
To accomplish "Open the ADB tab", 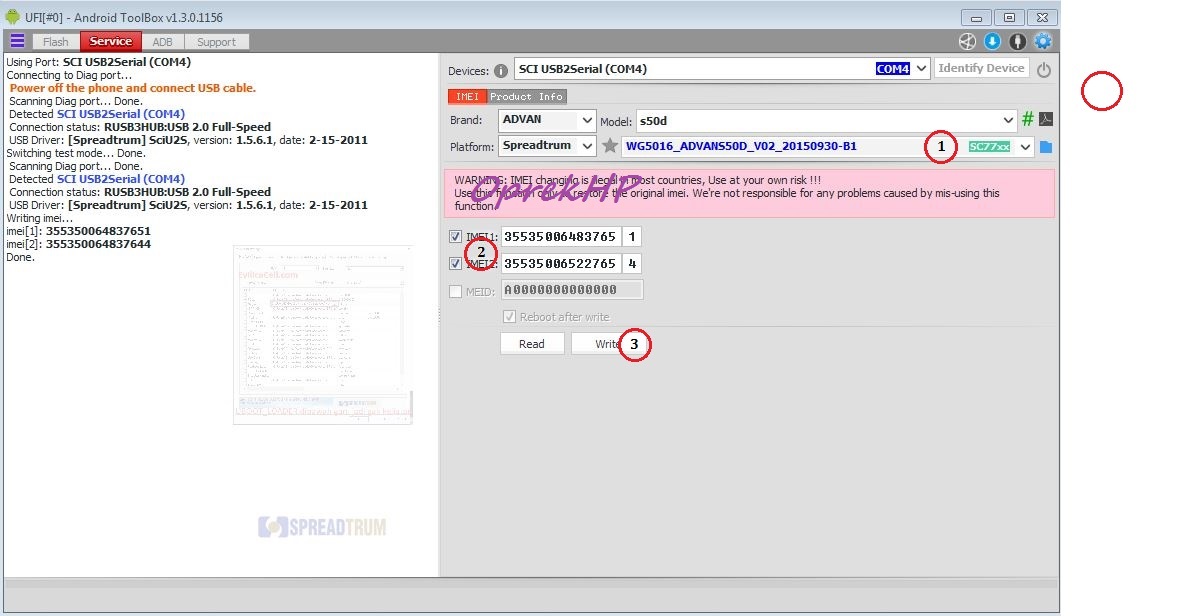I will pyautogui.click(x=162, y=42).
